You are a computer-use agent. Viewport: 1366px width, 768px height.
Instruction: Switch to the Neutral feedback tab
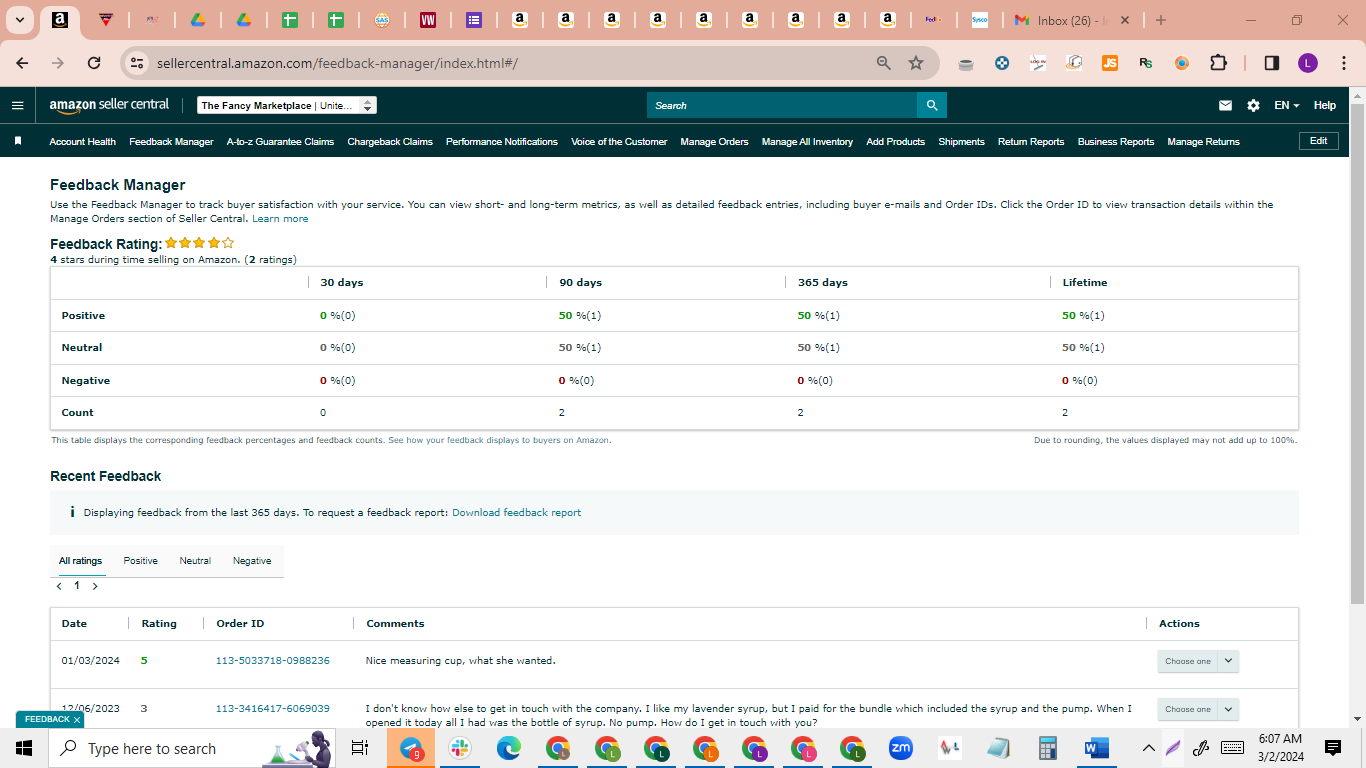(195, 561)
